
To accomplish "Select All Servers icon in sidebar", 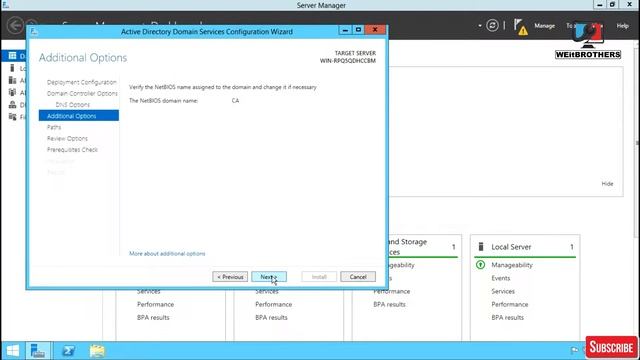I will [12, 80].
